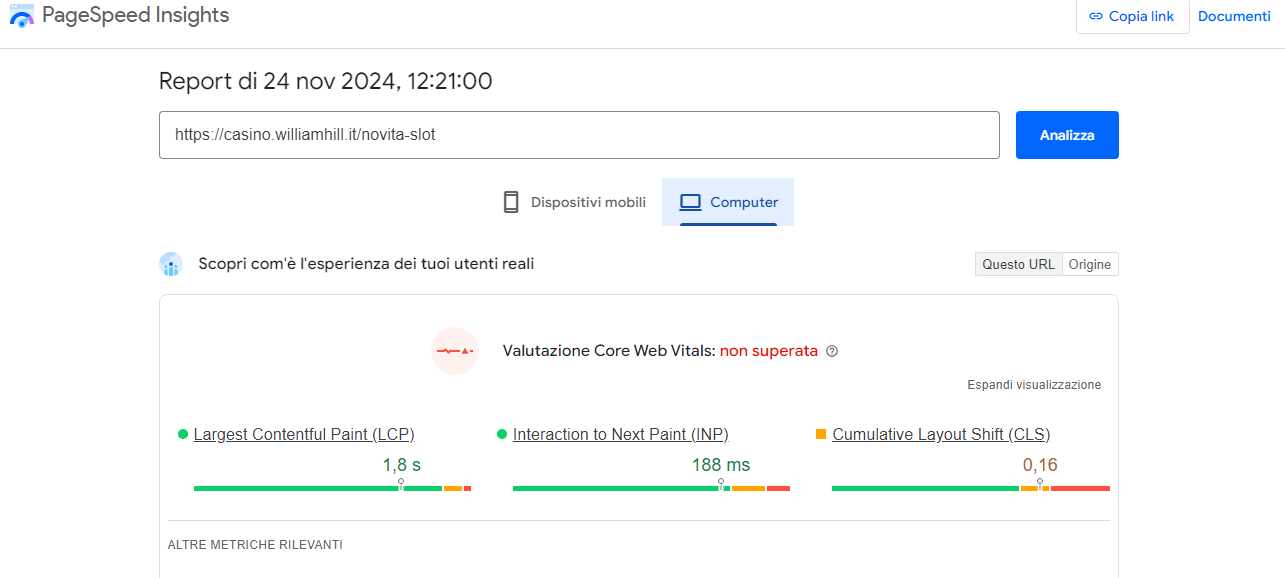Open the PageSpeed Insights home title
Screen dimensions: 1285x578
(x=135, y=15)
